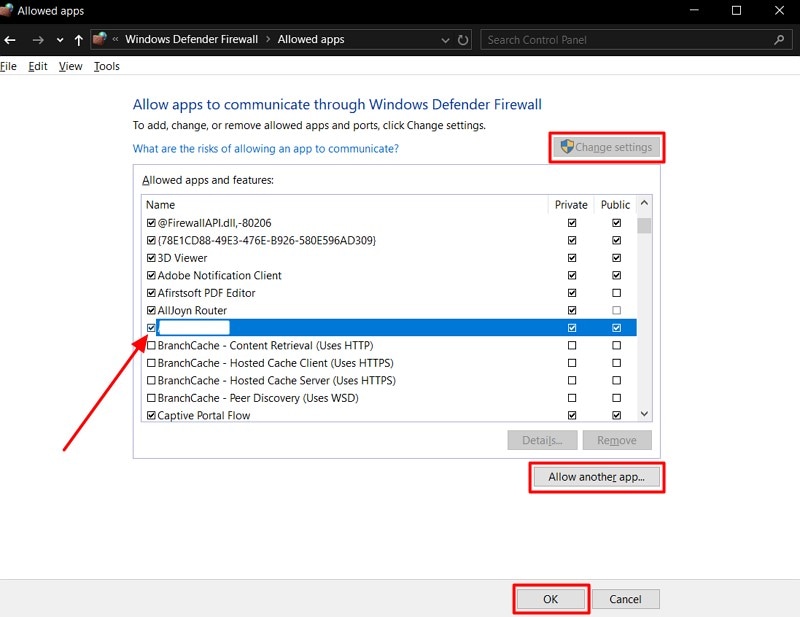The image size is (800, 617).
Task: Click the Refresh button in address bar
Action: [463, 40]
